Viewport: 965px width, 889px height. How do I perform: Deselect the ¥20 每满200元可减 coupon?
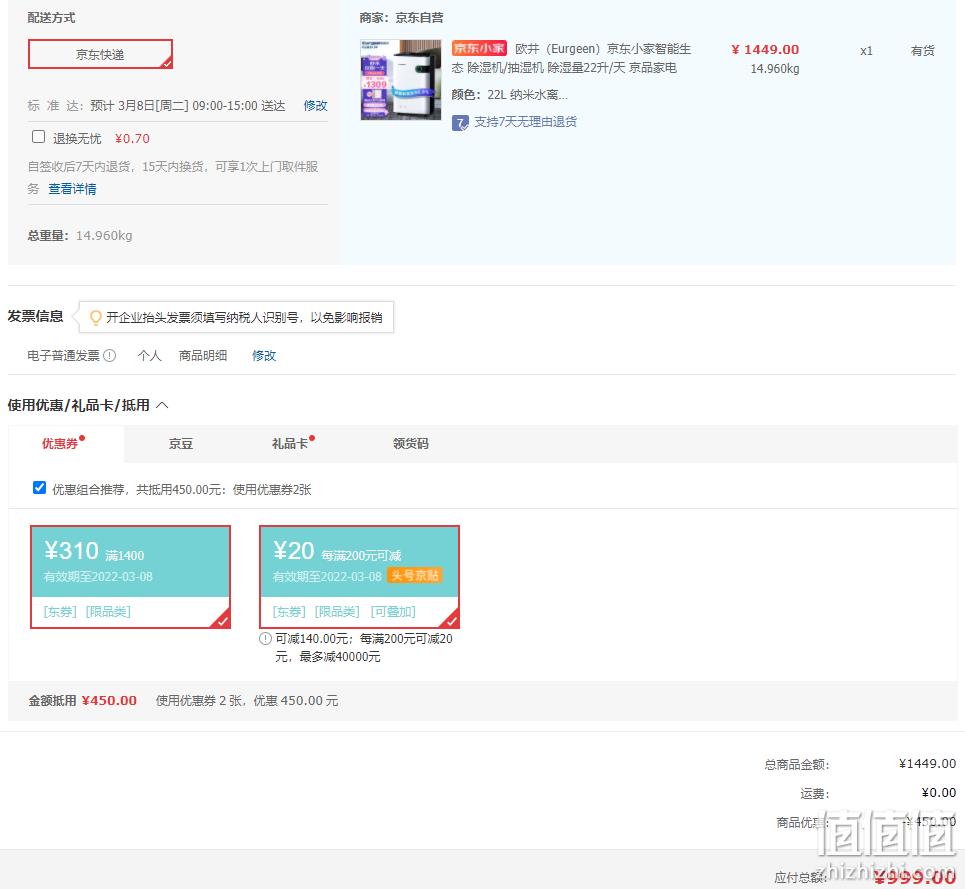(359, 576)
